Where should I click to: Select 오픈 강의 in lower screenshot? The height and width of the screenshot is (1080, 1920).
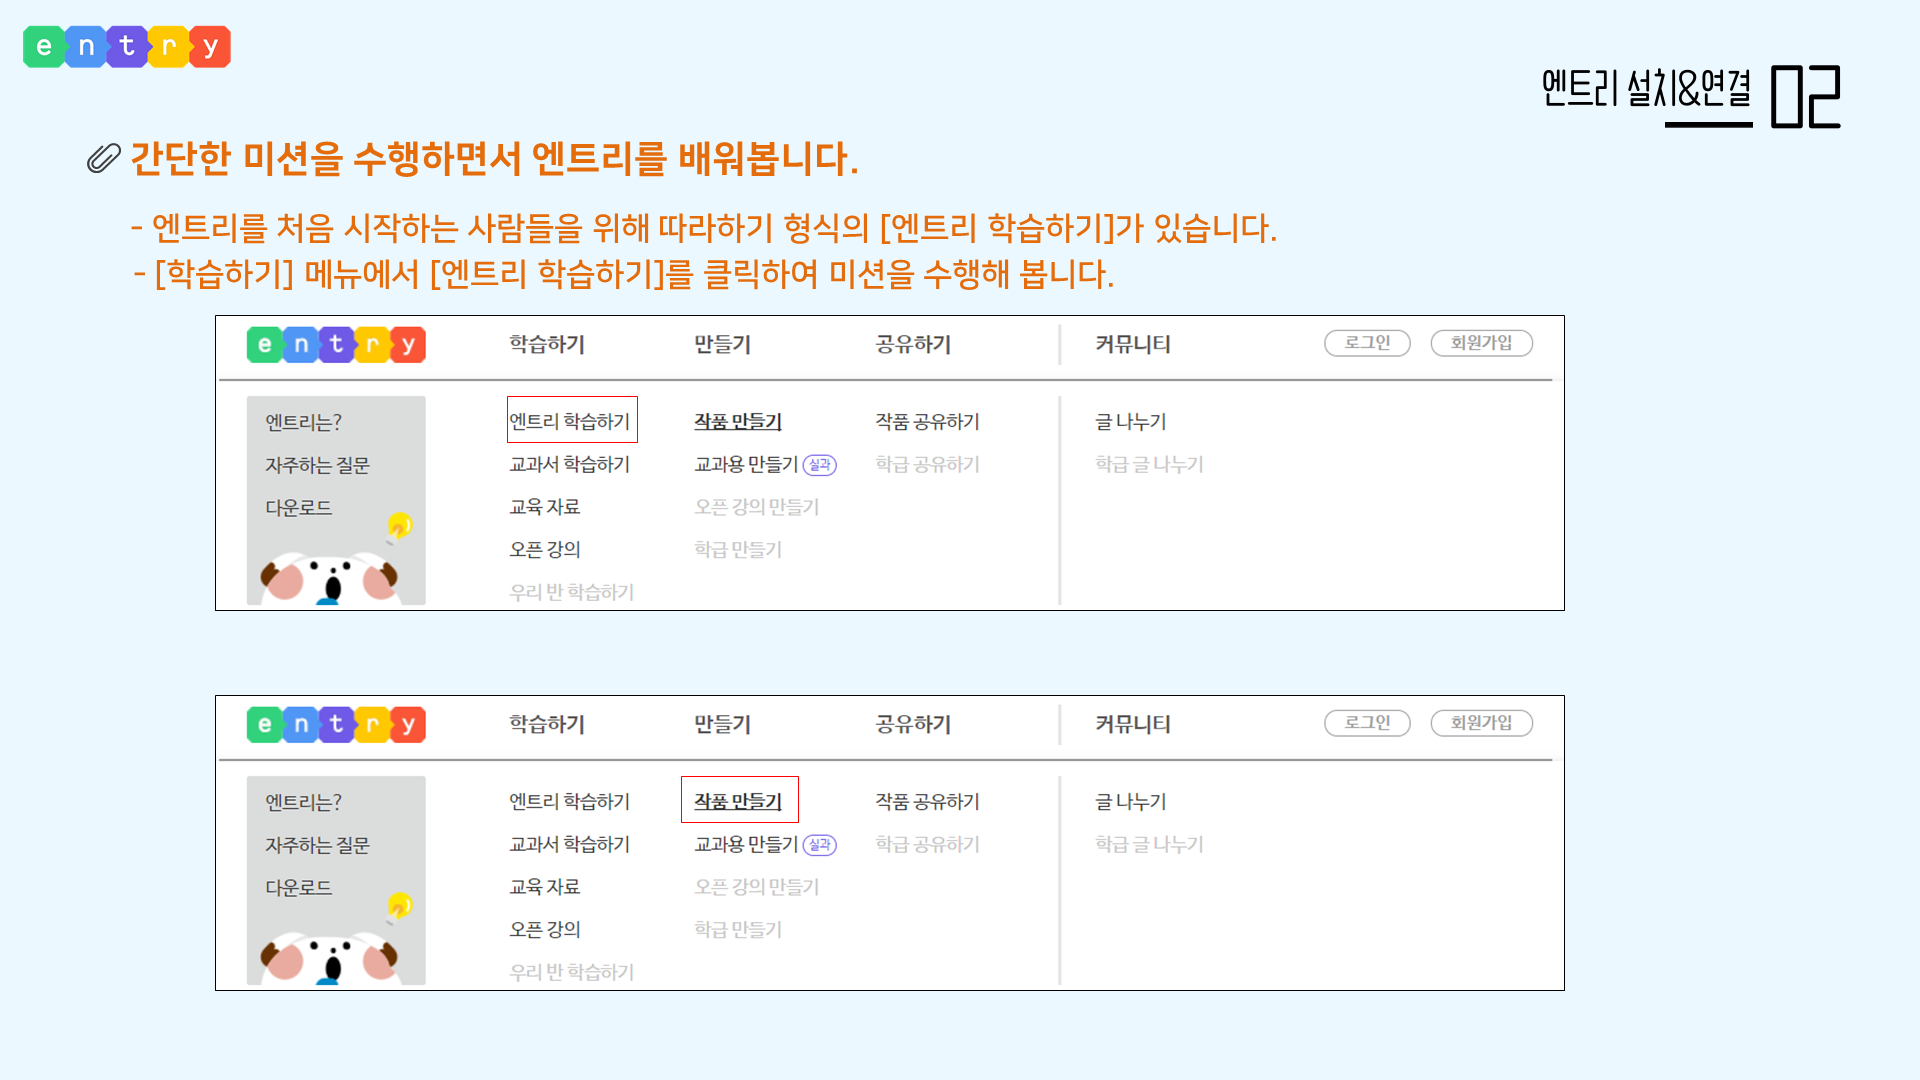[x=545, y=929]
